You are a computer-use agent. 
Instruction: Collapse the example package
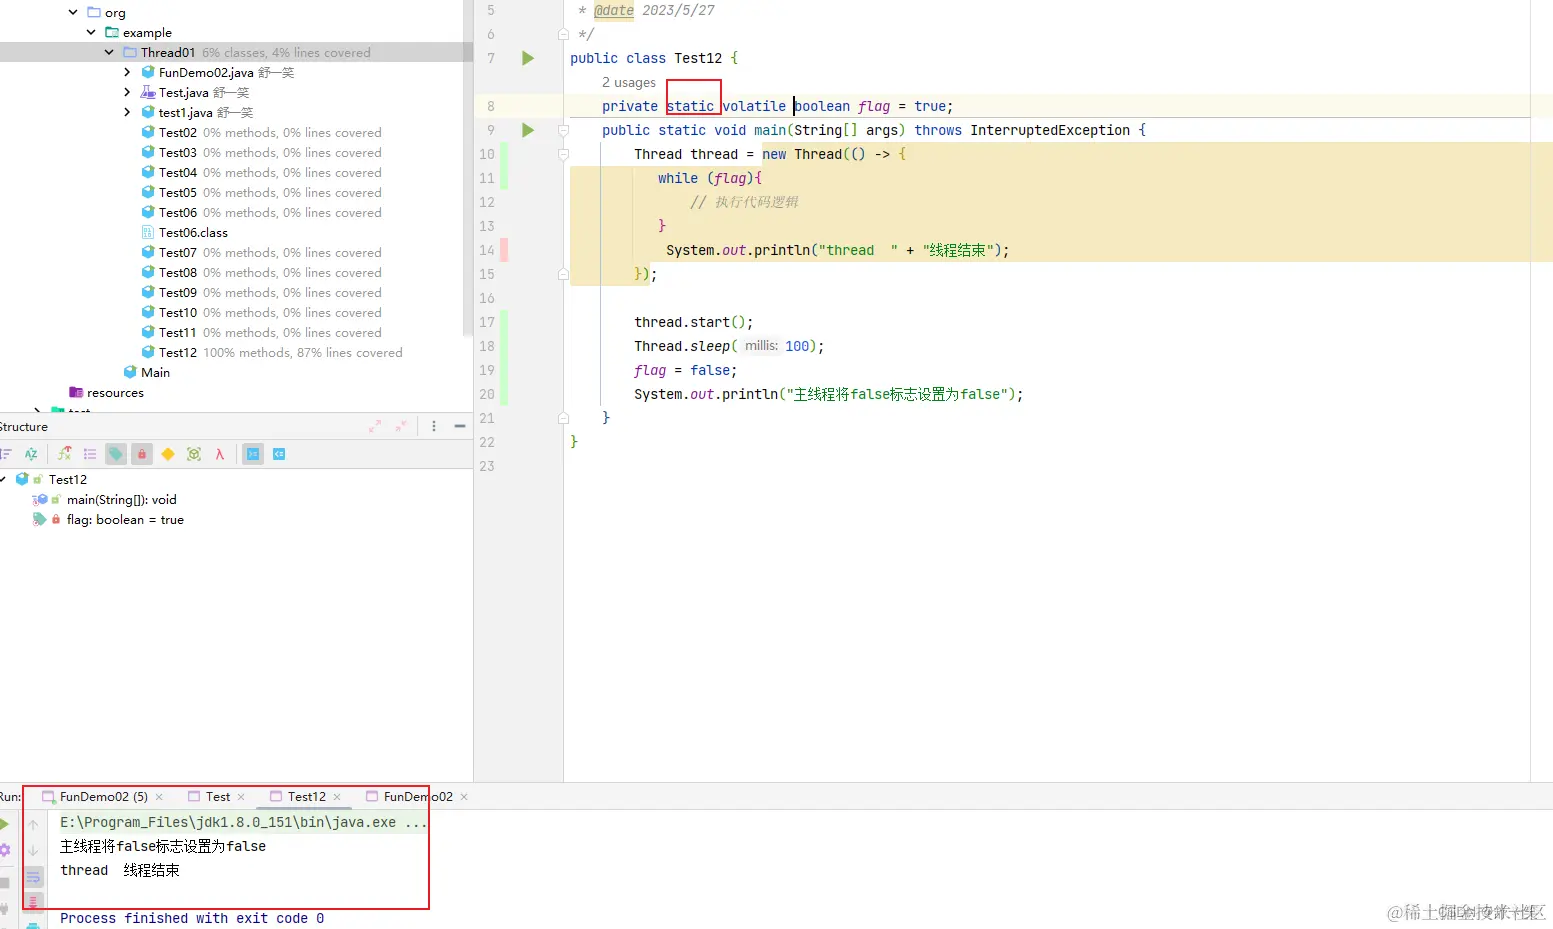point(91,32)
